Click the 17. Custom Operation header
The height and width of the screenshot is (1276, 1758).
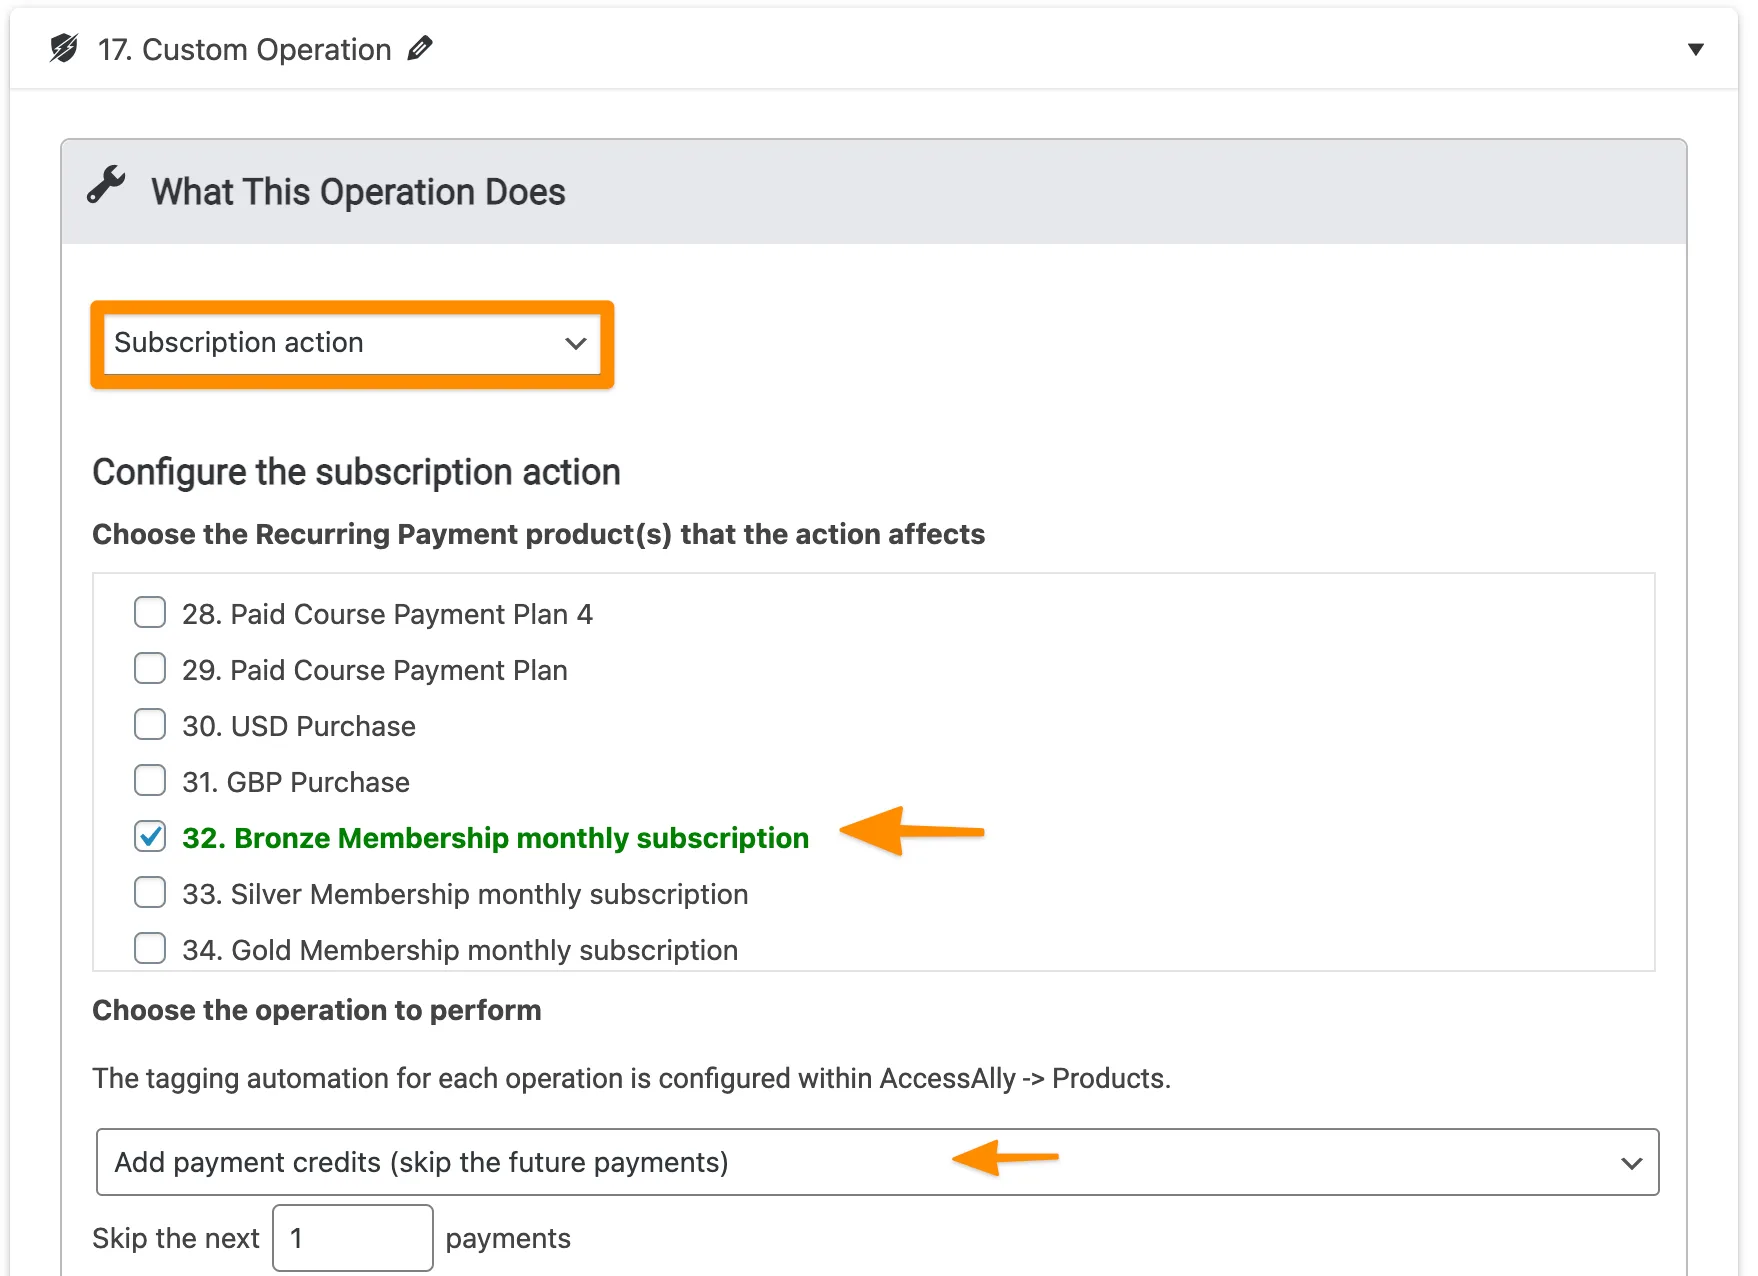coord(243,49)
